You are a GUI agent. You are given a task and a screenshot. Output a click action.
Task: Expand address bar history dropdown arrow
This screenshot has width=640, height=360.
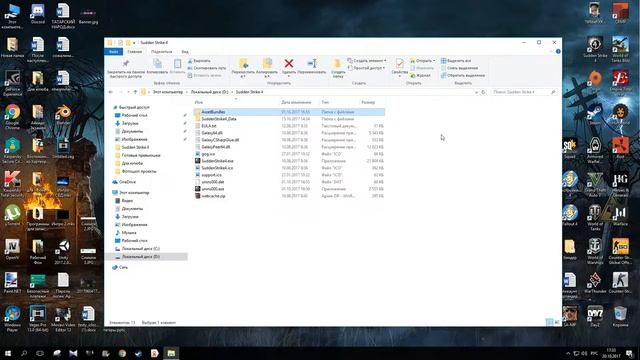pyautogui.click(x=476, y=92)
